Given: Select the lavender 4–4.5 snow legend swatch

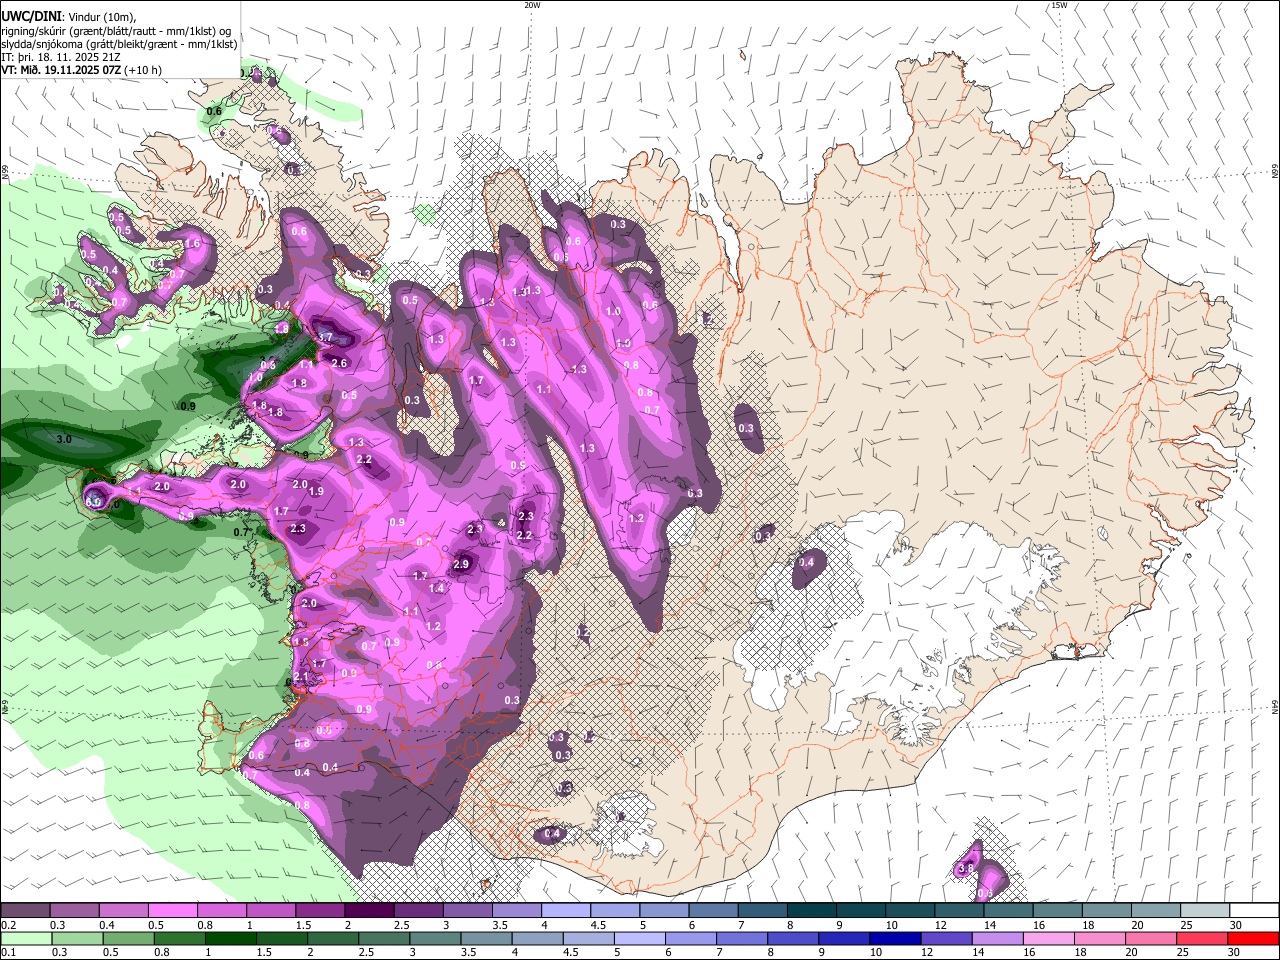Looking at the screenshot, I should [x=565, y=911].
